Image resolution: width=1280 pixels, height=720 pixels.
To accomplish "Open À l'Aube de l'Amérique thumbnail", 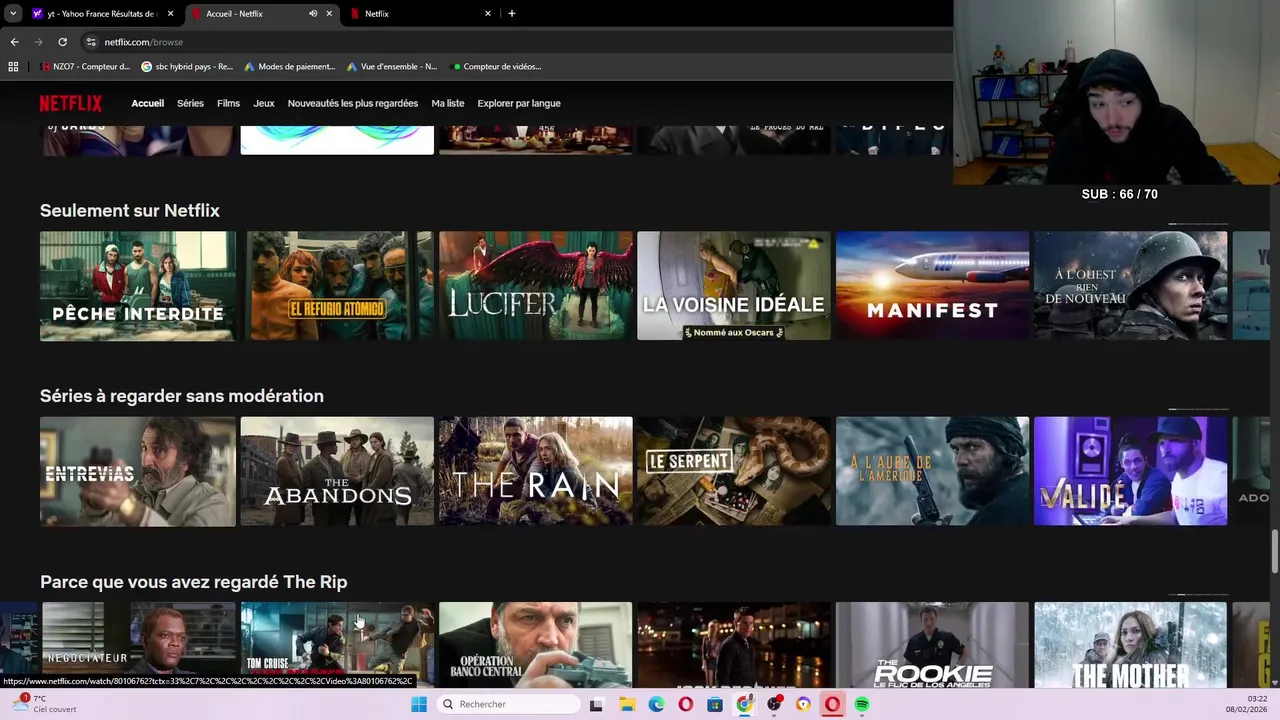I will [932, 471].
